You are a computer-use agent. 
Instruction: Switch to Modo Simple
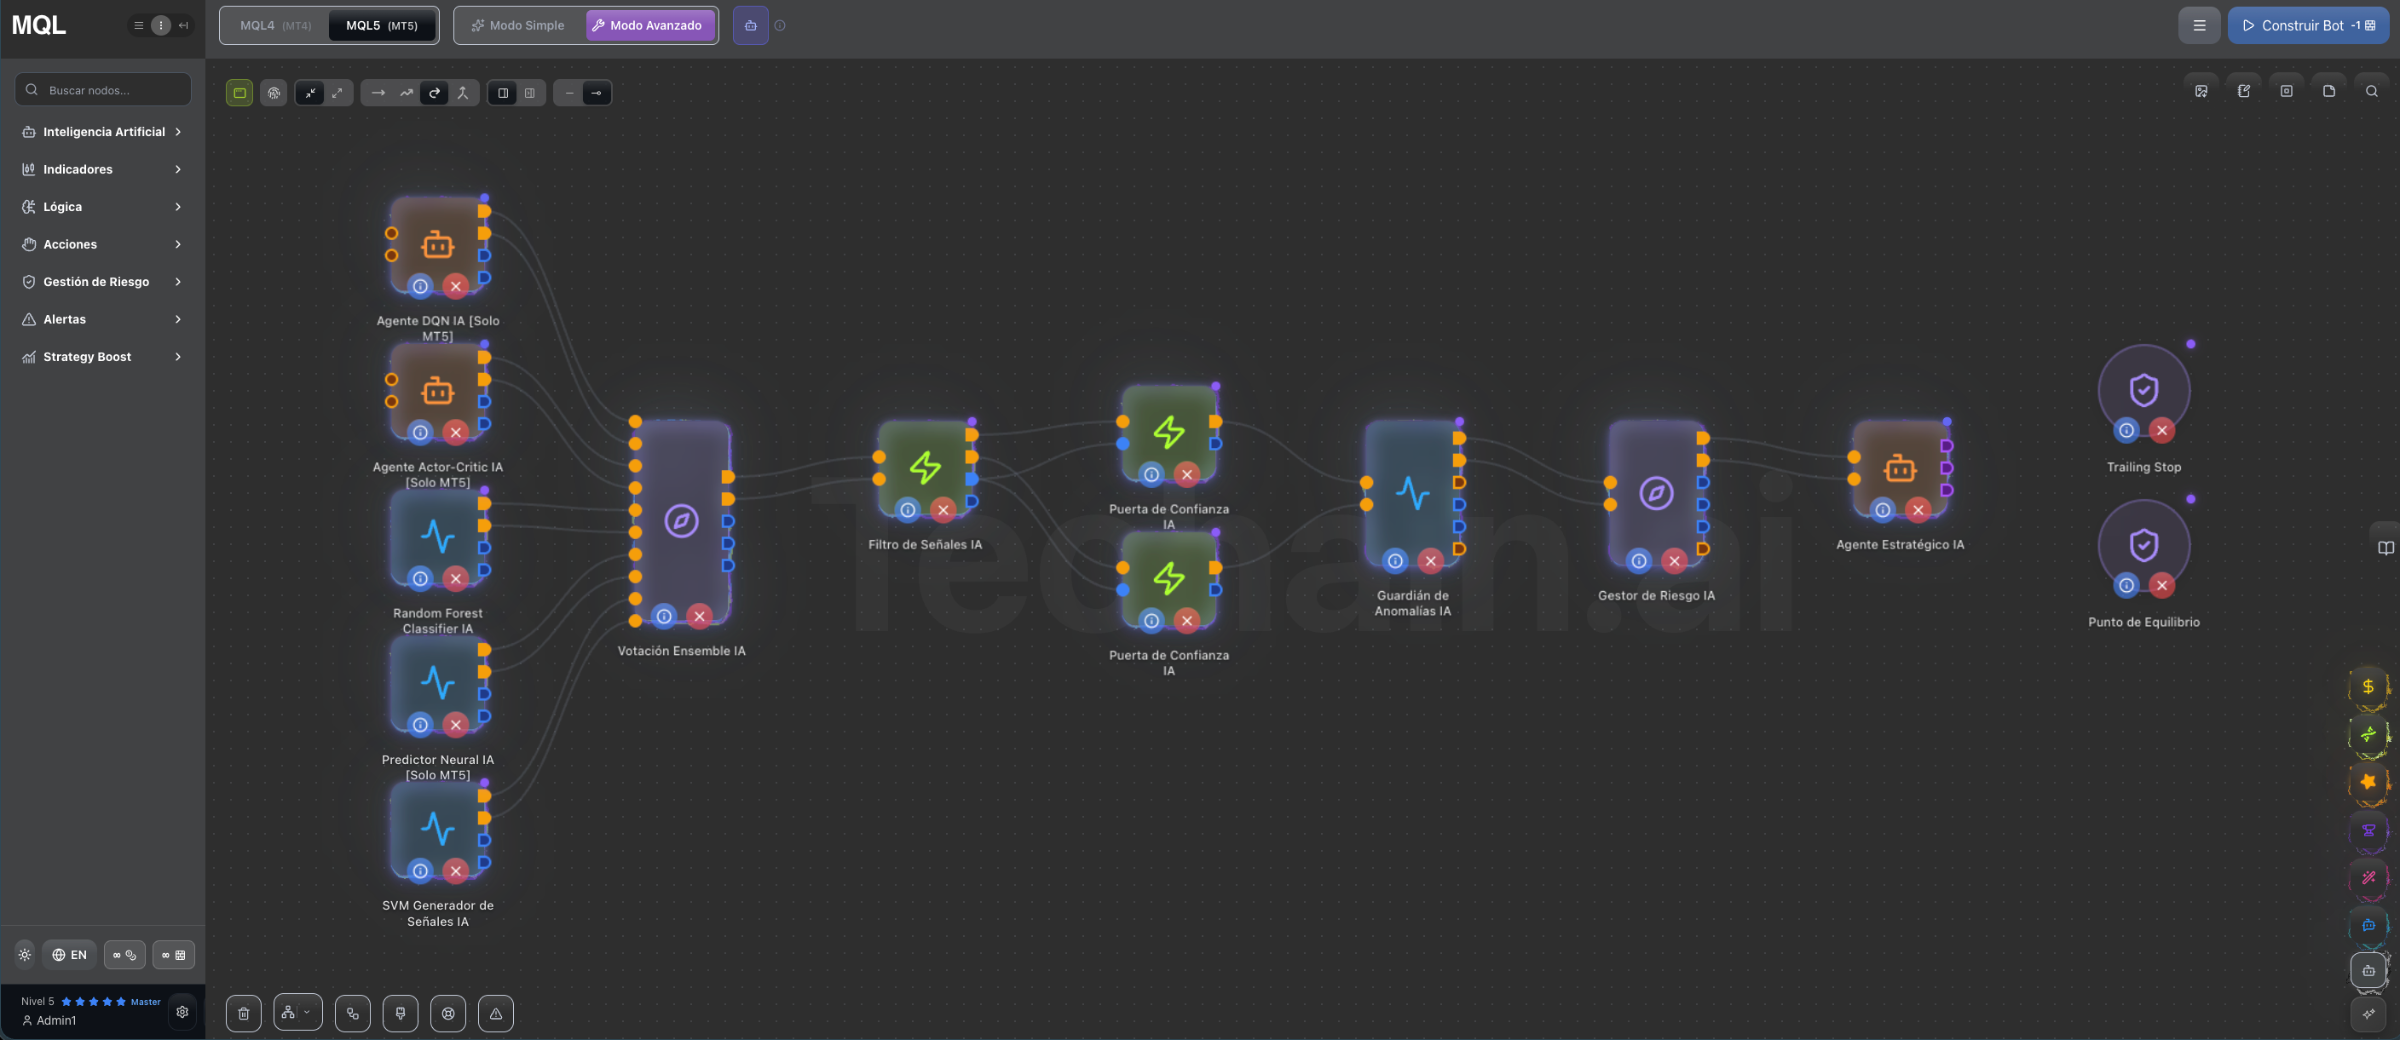point(518,26)
